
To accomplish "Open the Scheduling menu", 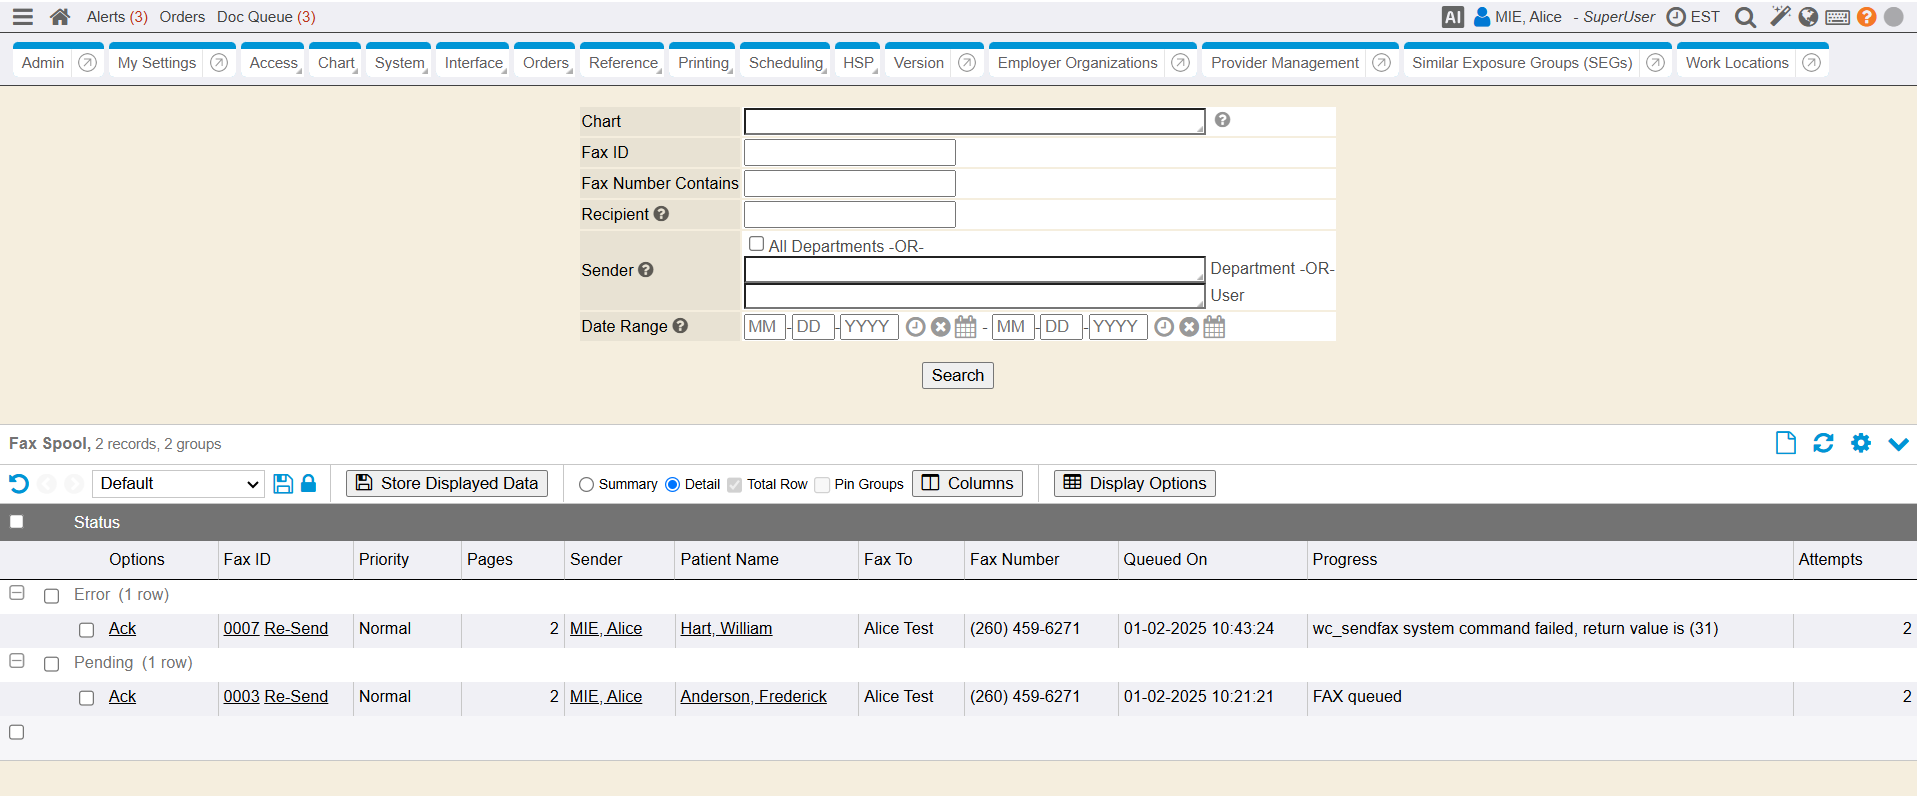I will [x=786, y=63].
